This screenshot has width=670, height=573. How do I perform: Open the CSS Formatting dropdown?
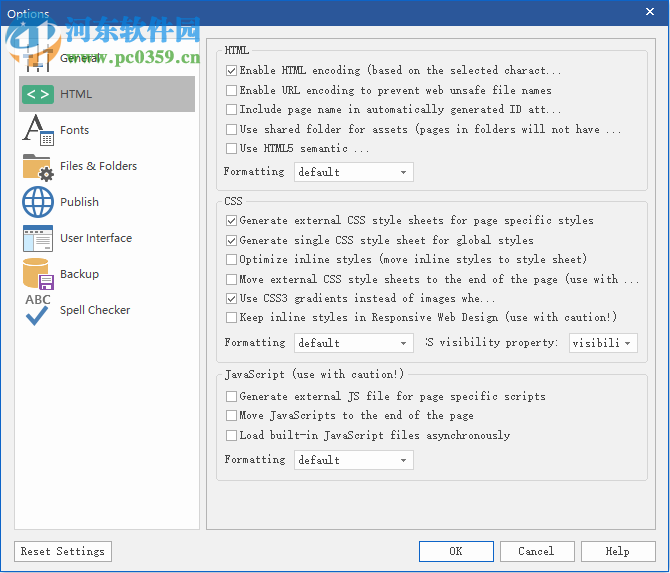tap(353, 343)
